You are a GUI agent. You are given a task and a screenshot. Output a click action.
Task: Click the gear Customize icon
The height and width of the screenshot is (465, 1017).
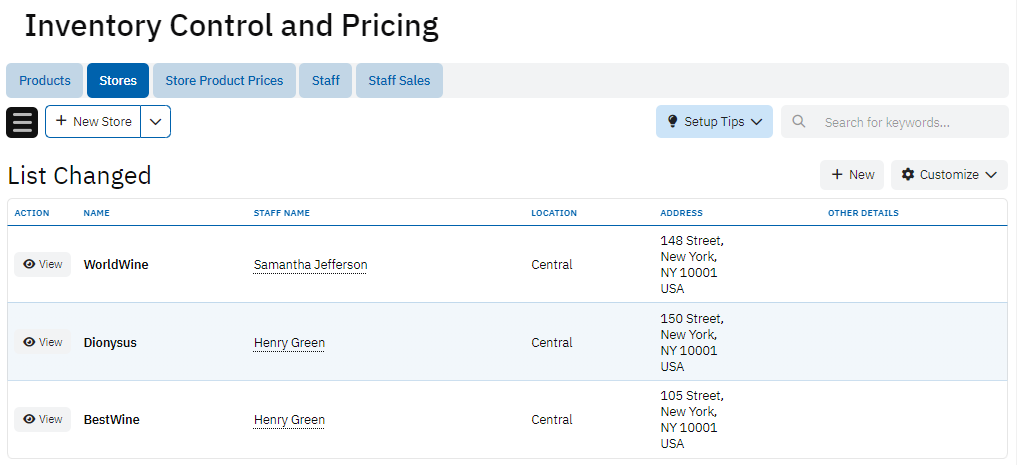point(908,175)
